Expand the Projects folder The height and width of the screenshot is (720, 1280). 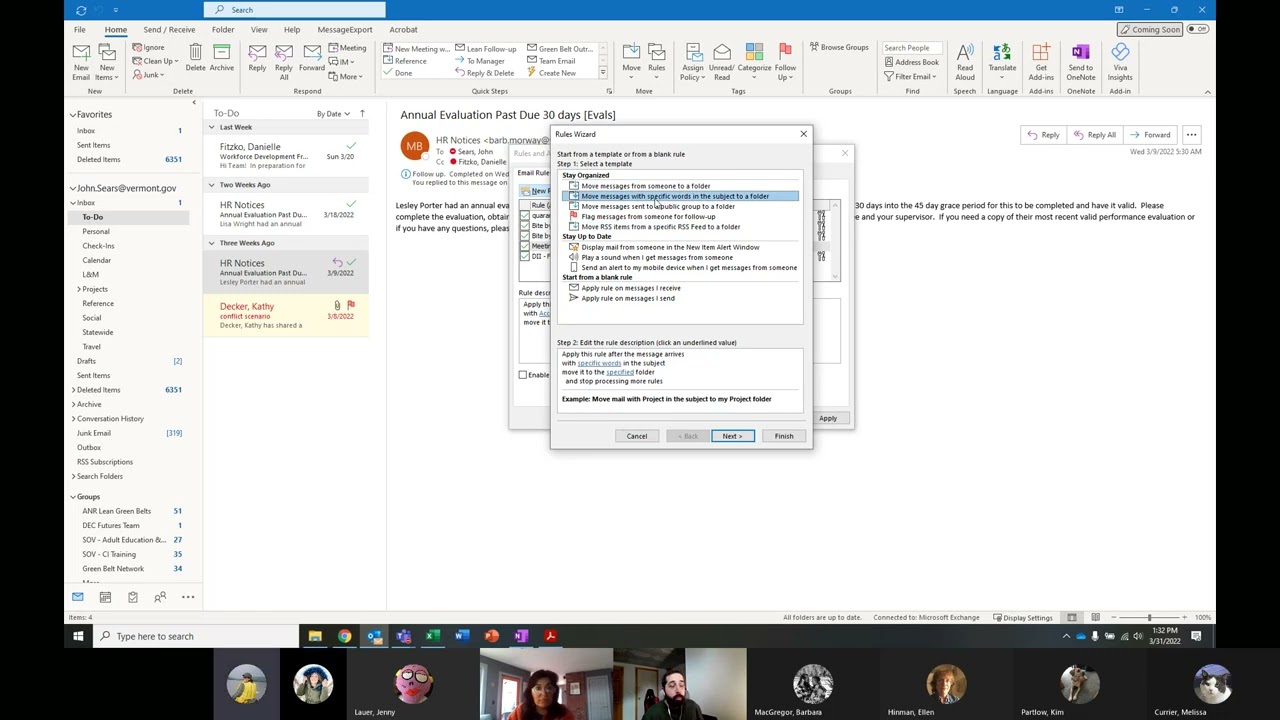pyautogui.click(x=79, y=289)
